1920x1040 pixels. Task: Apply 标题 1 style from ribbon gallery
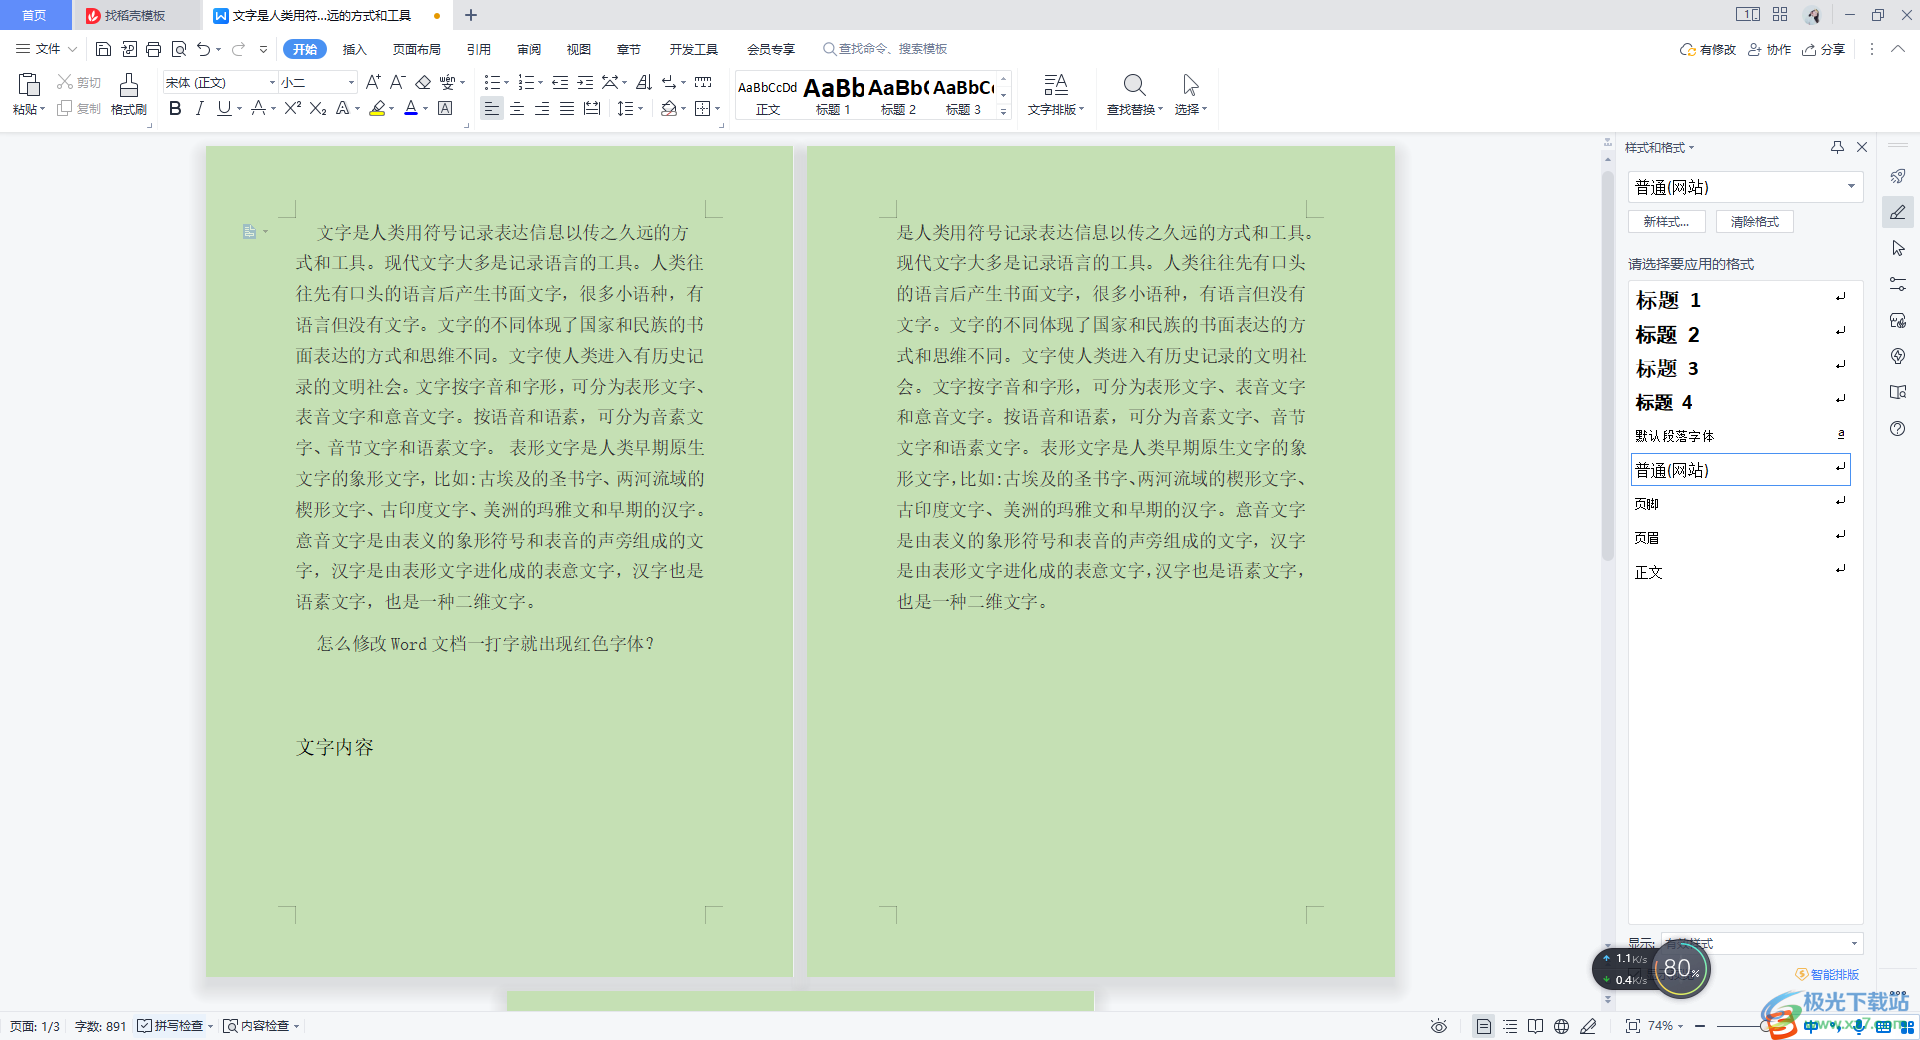(833, 96)
